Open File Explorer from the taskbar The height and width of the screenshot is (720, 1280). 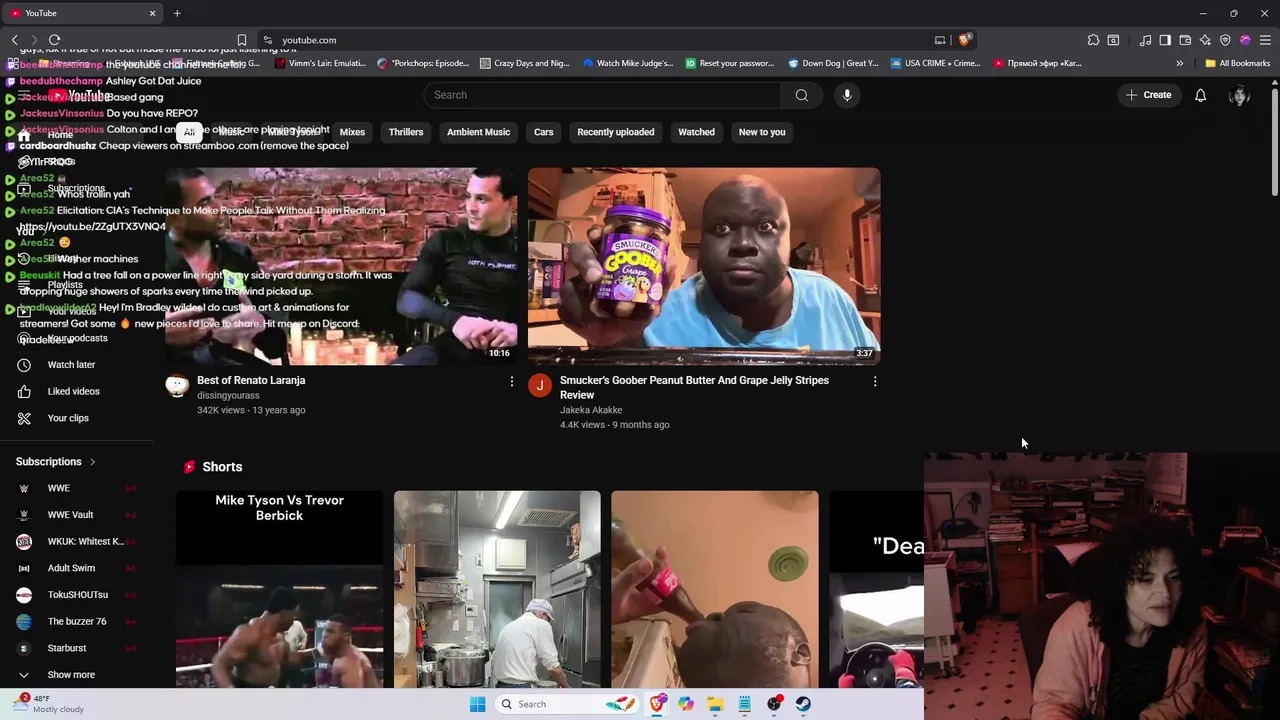tap(715, 704)
